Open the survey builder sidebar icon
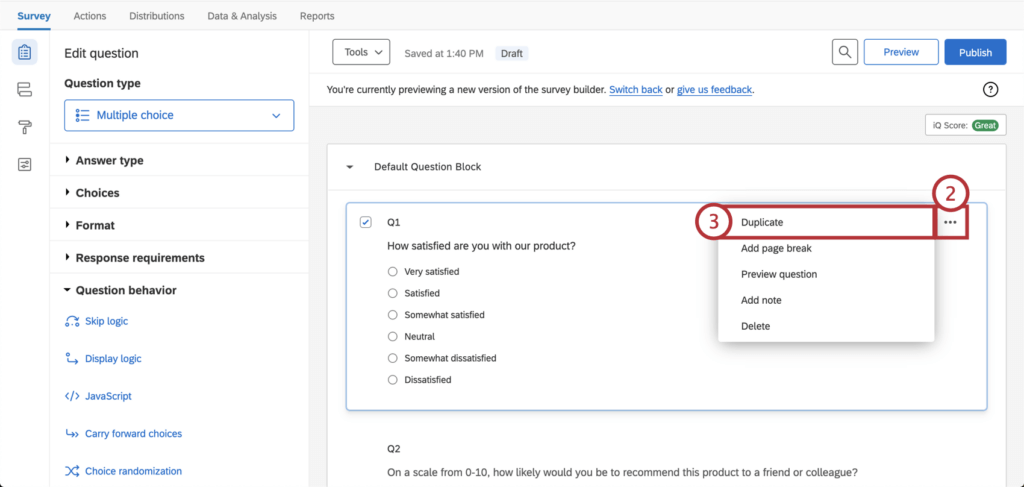The height and width of the screenshot is (487, 1024). click(x=25, y=52)
